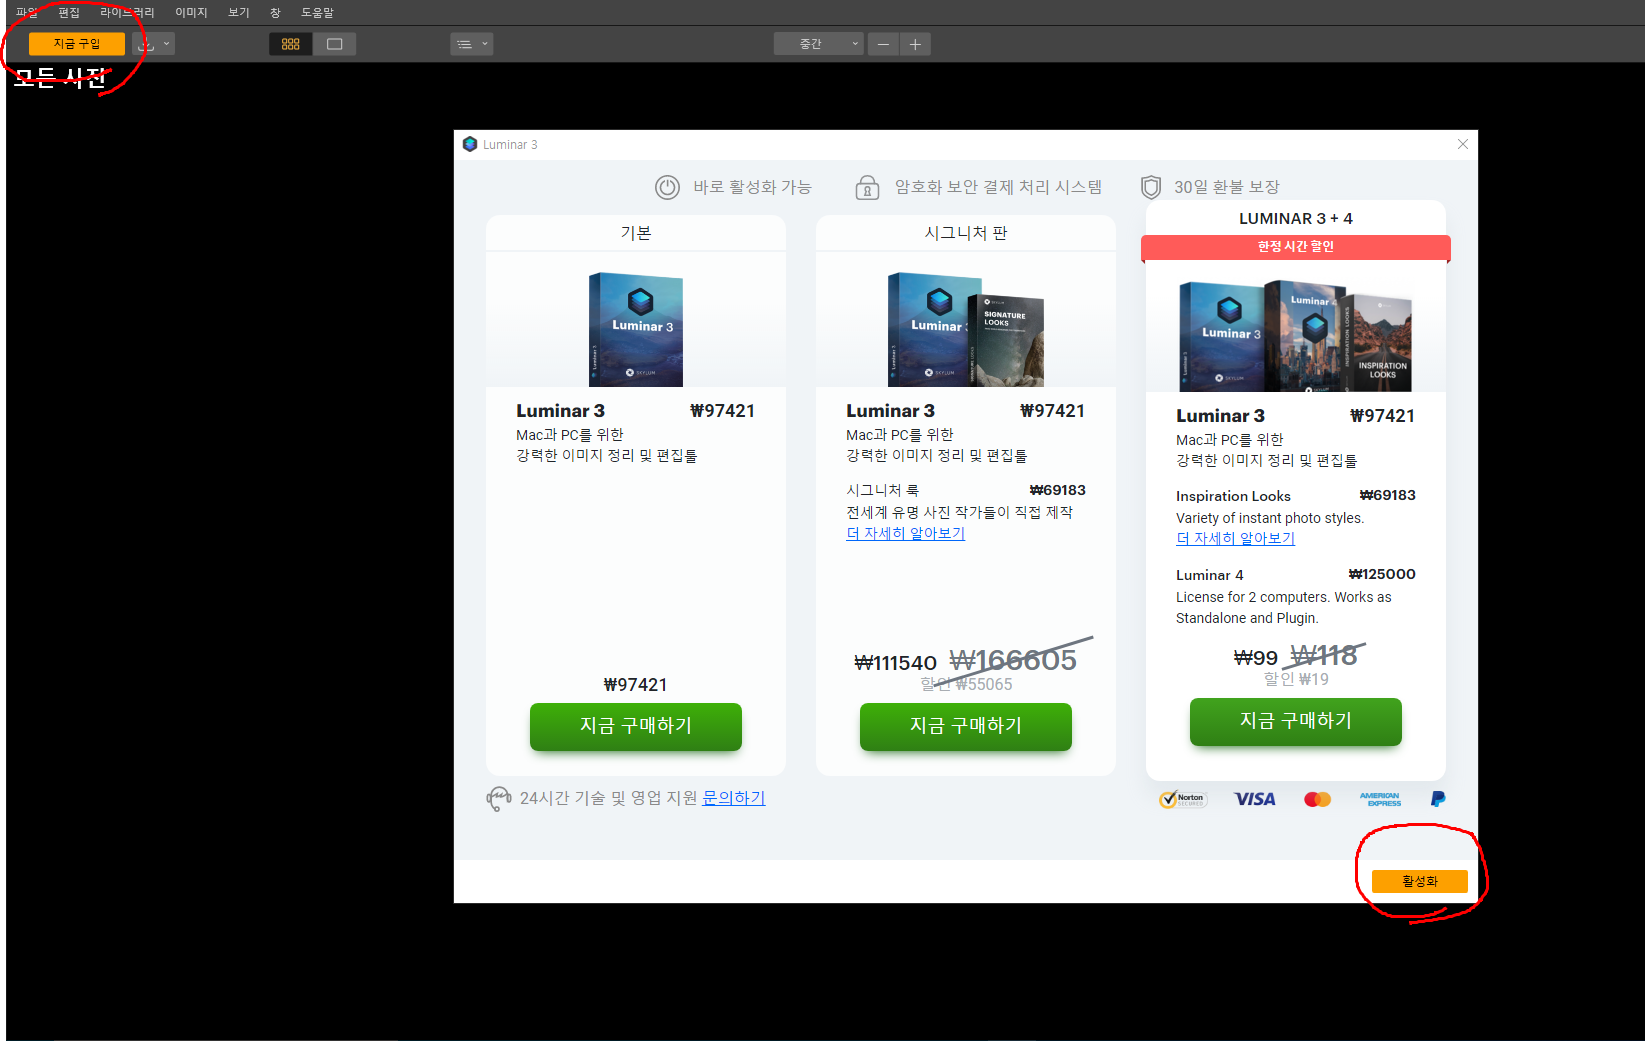1645x1041 pixels.
Task: Open the import/export dropdown in the toolbar
Action: pyautogui.click(x=154, y=44)
